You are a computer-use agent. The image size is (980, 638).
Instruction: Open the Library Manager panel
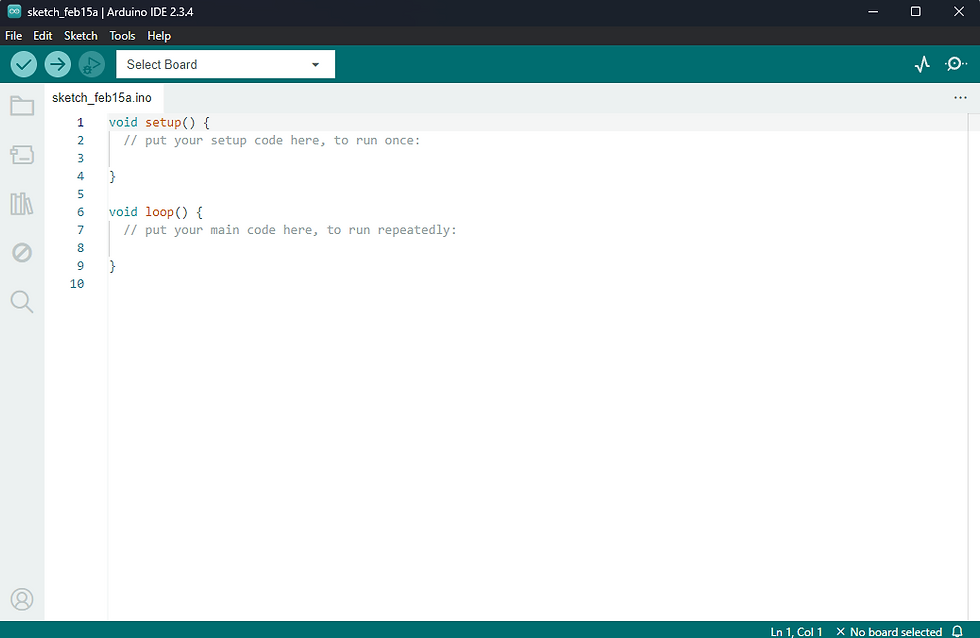point(22,204)
